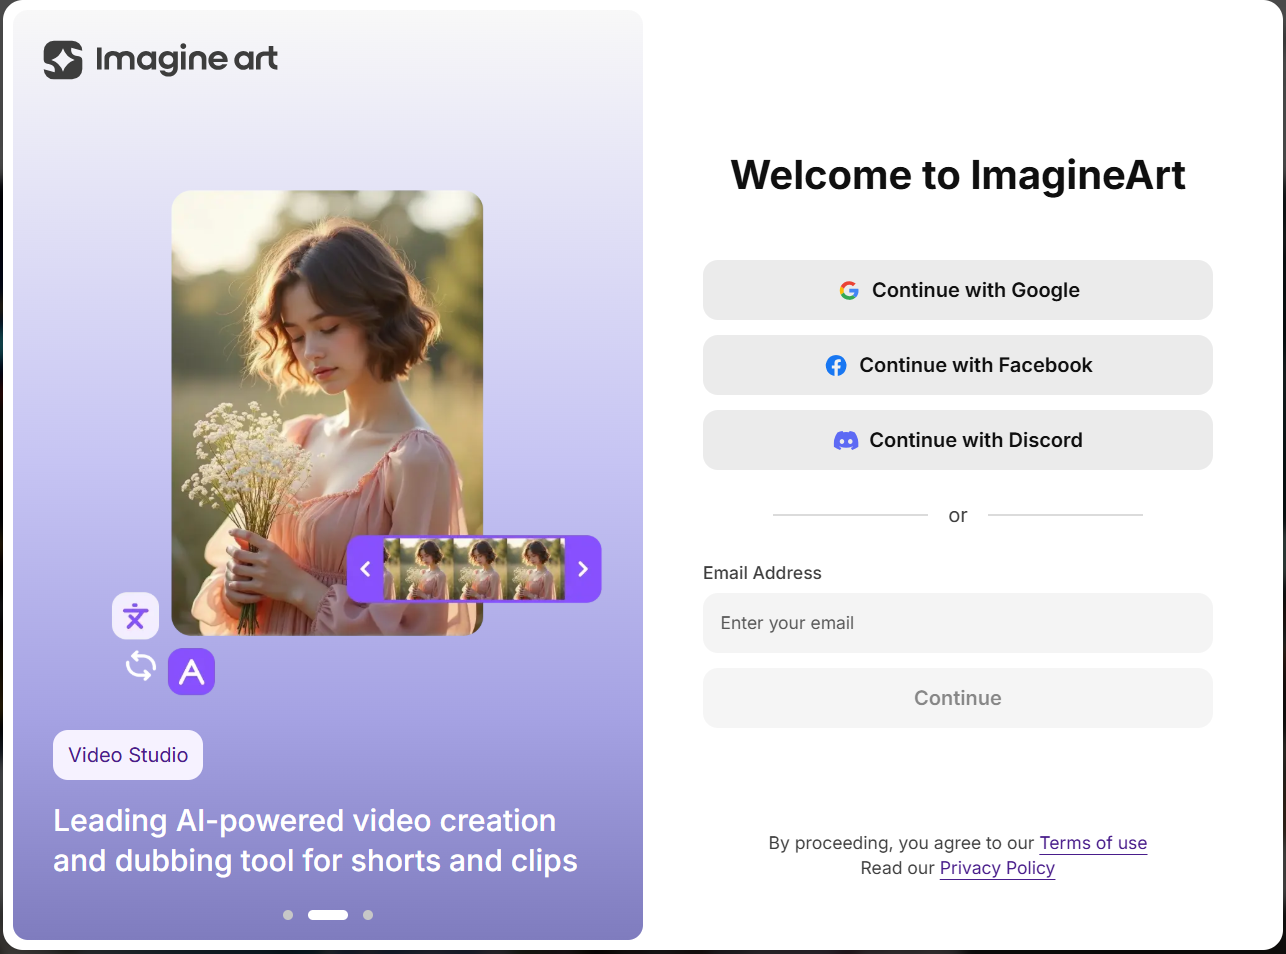The image size is (1286, 954).
Task: Click the Google logo icon
Action: (x=849, y=290)
